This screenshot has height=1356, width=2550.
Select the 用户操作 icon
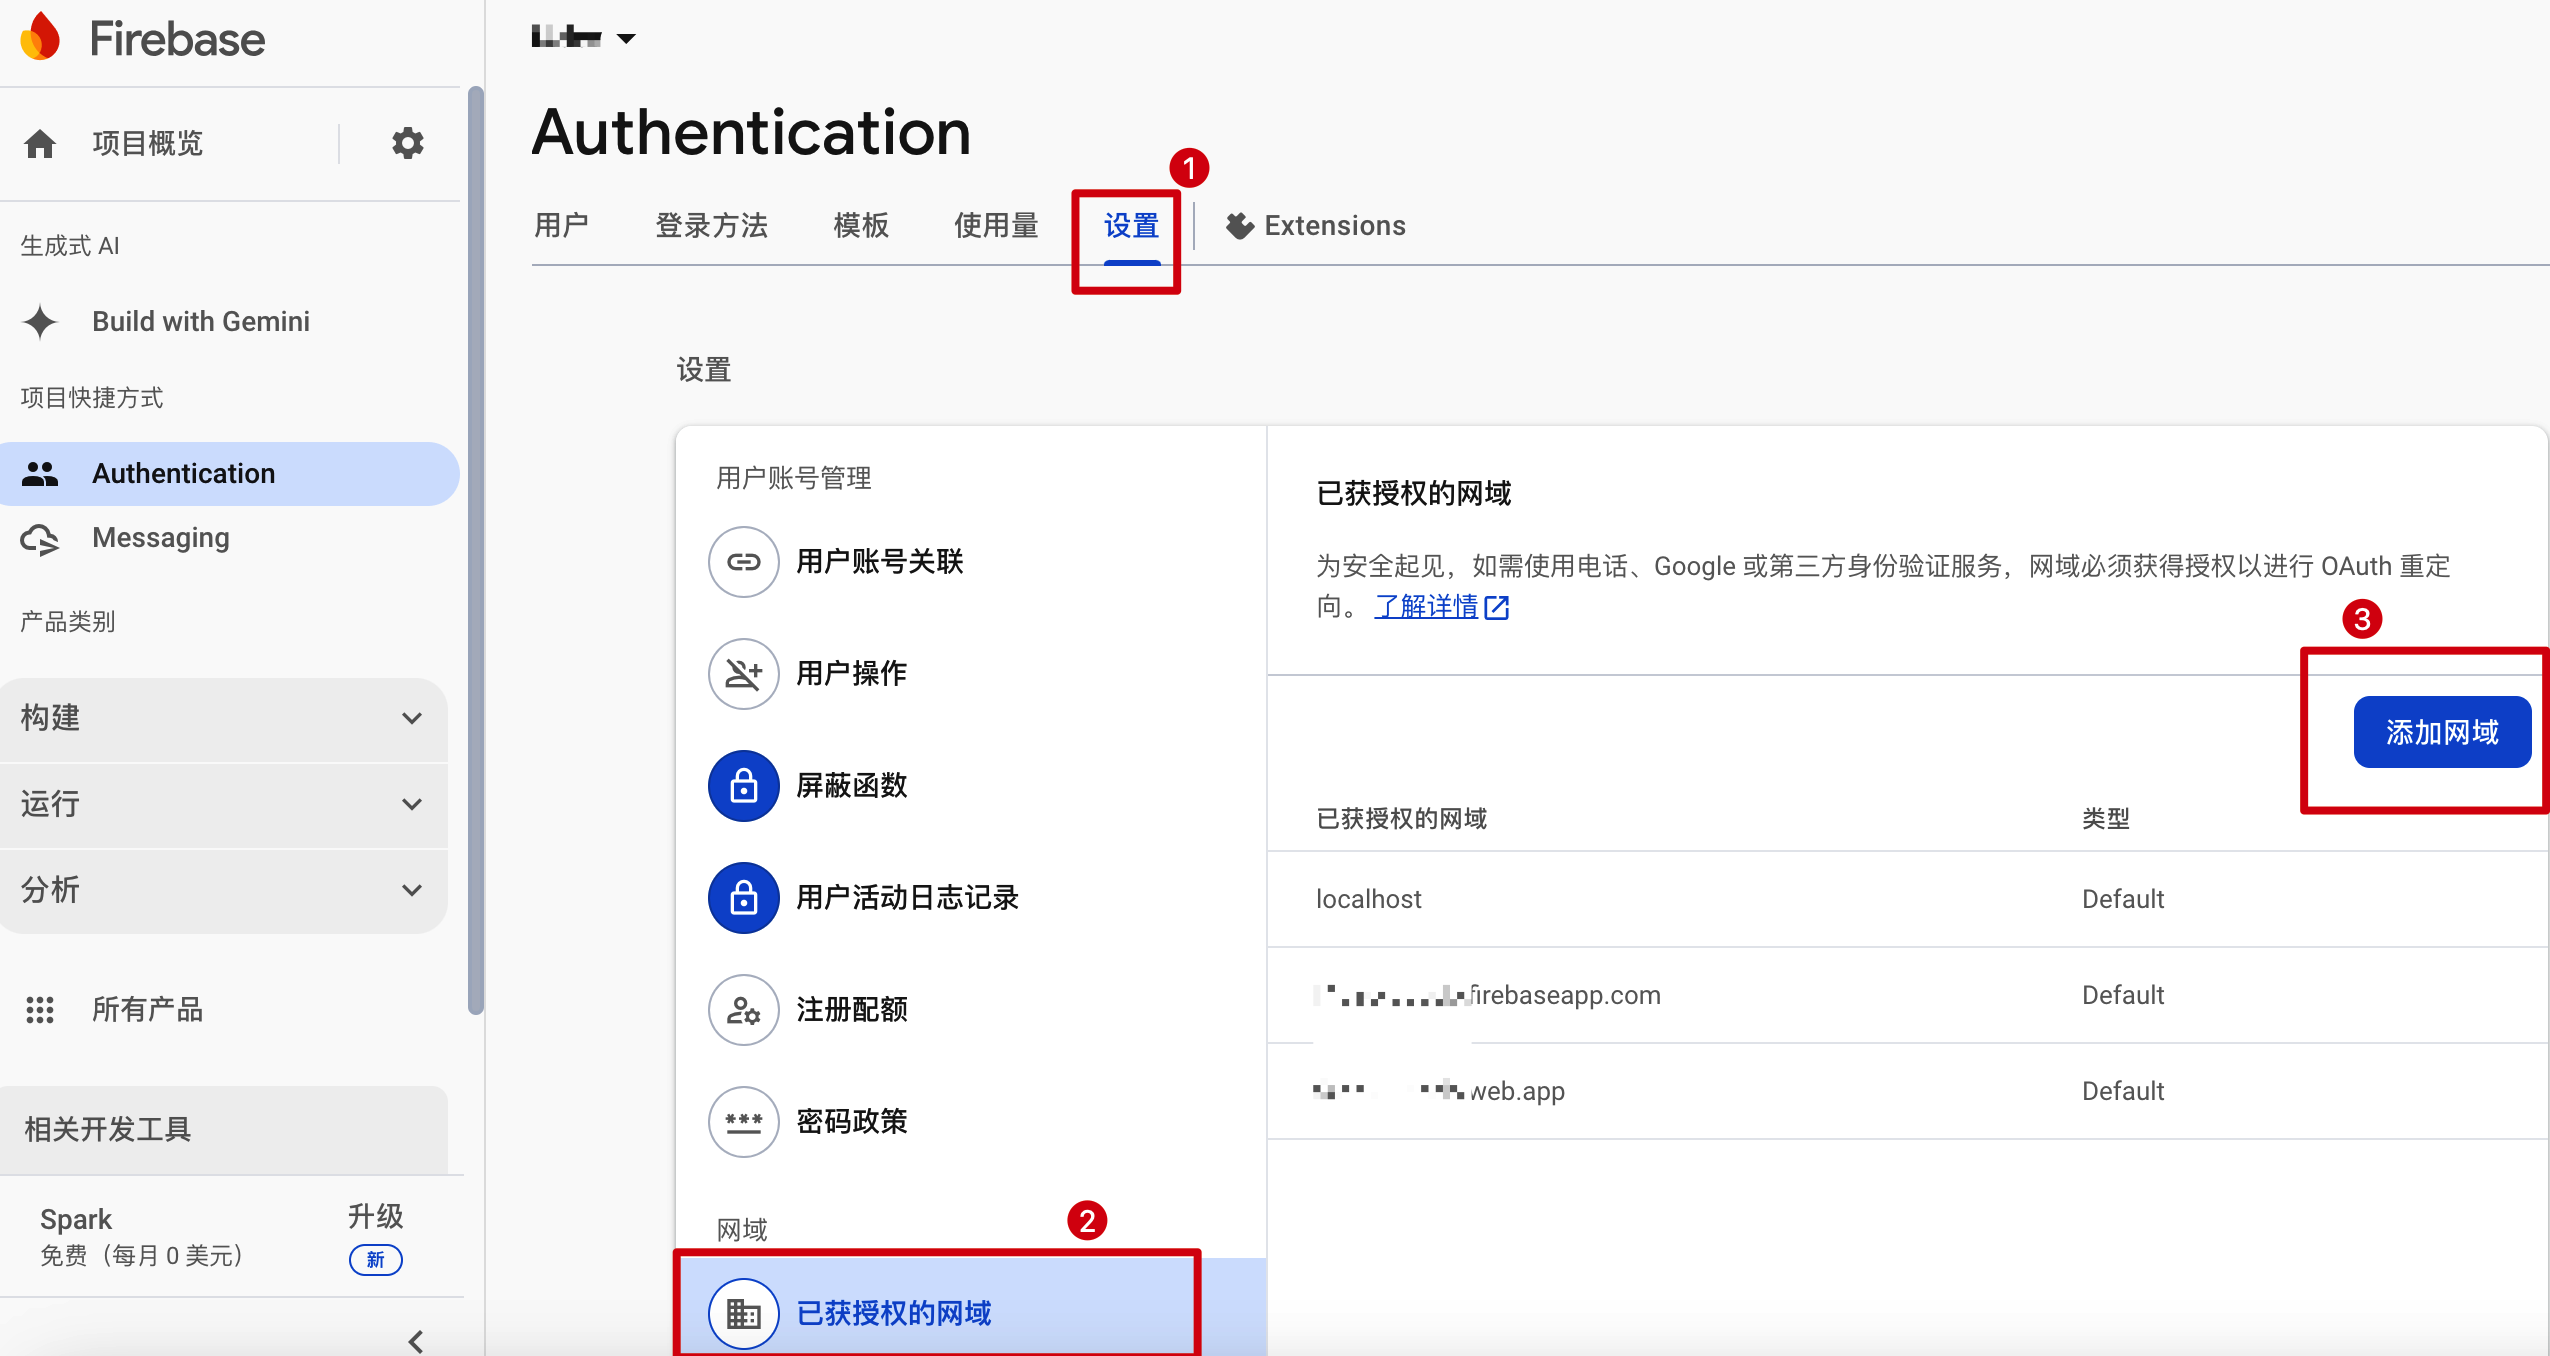point(743,673)
